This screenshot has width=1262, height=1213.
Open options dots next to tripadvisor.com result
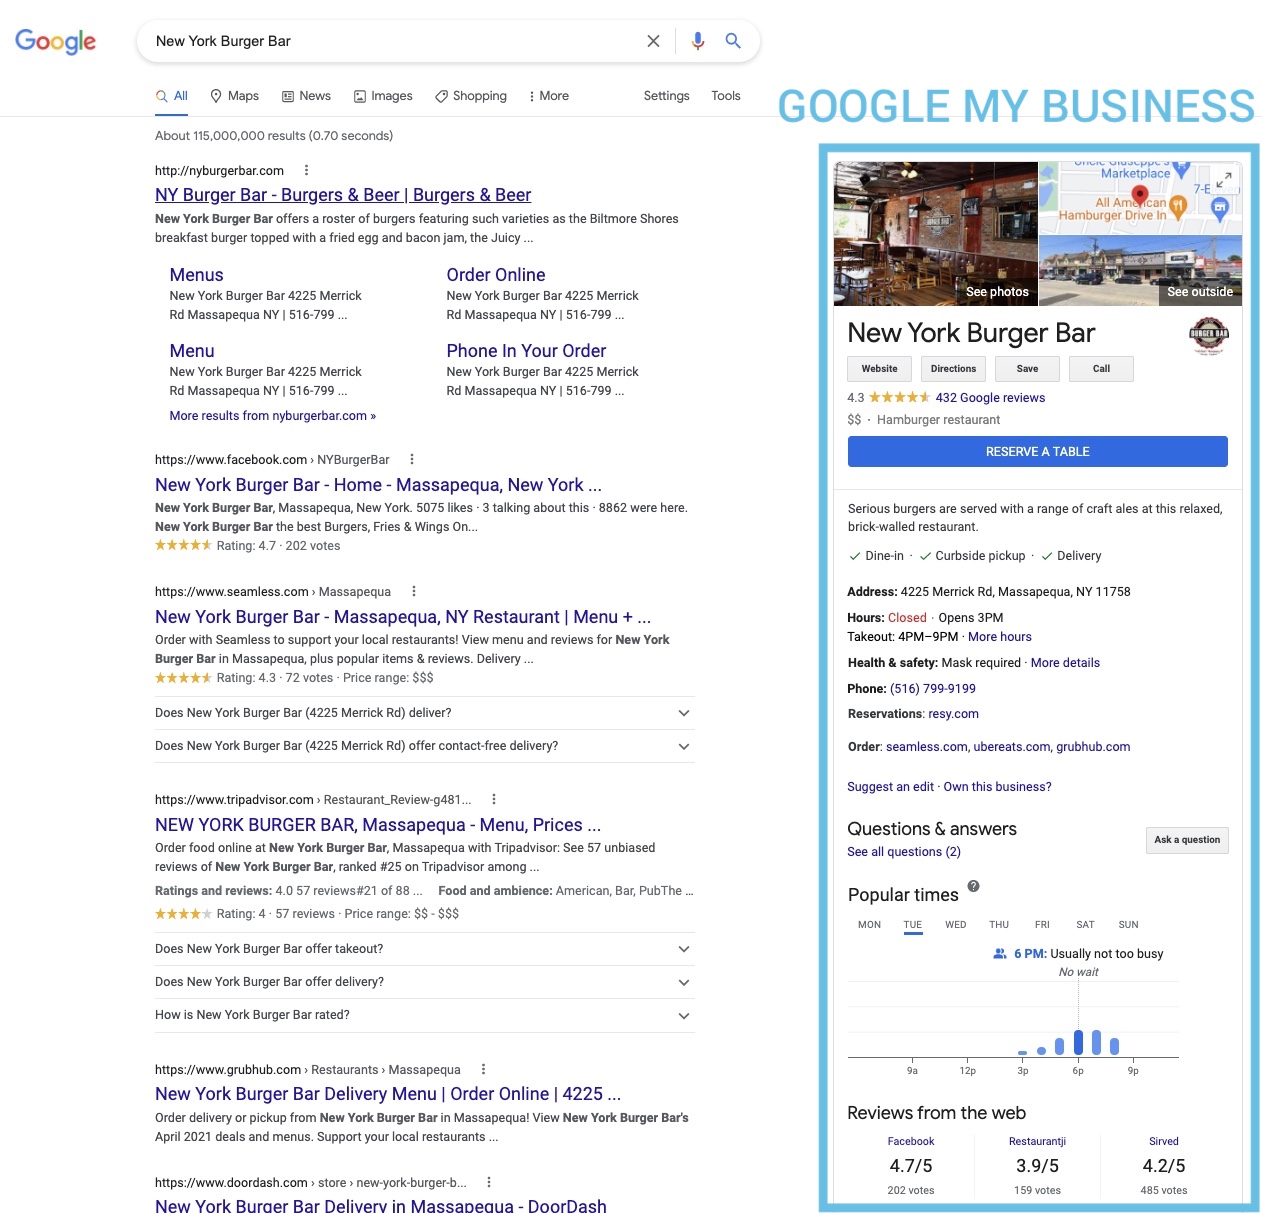(493, 799)
